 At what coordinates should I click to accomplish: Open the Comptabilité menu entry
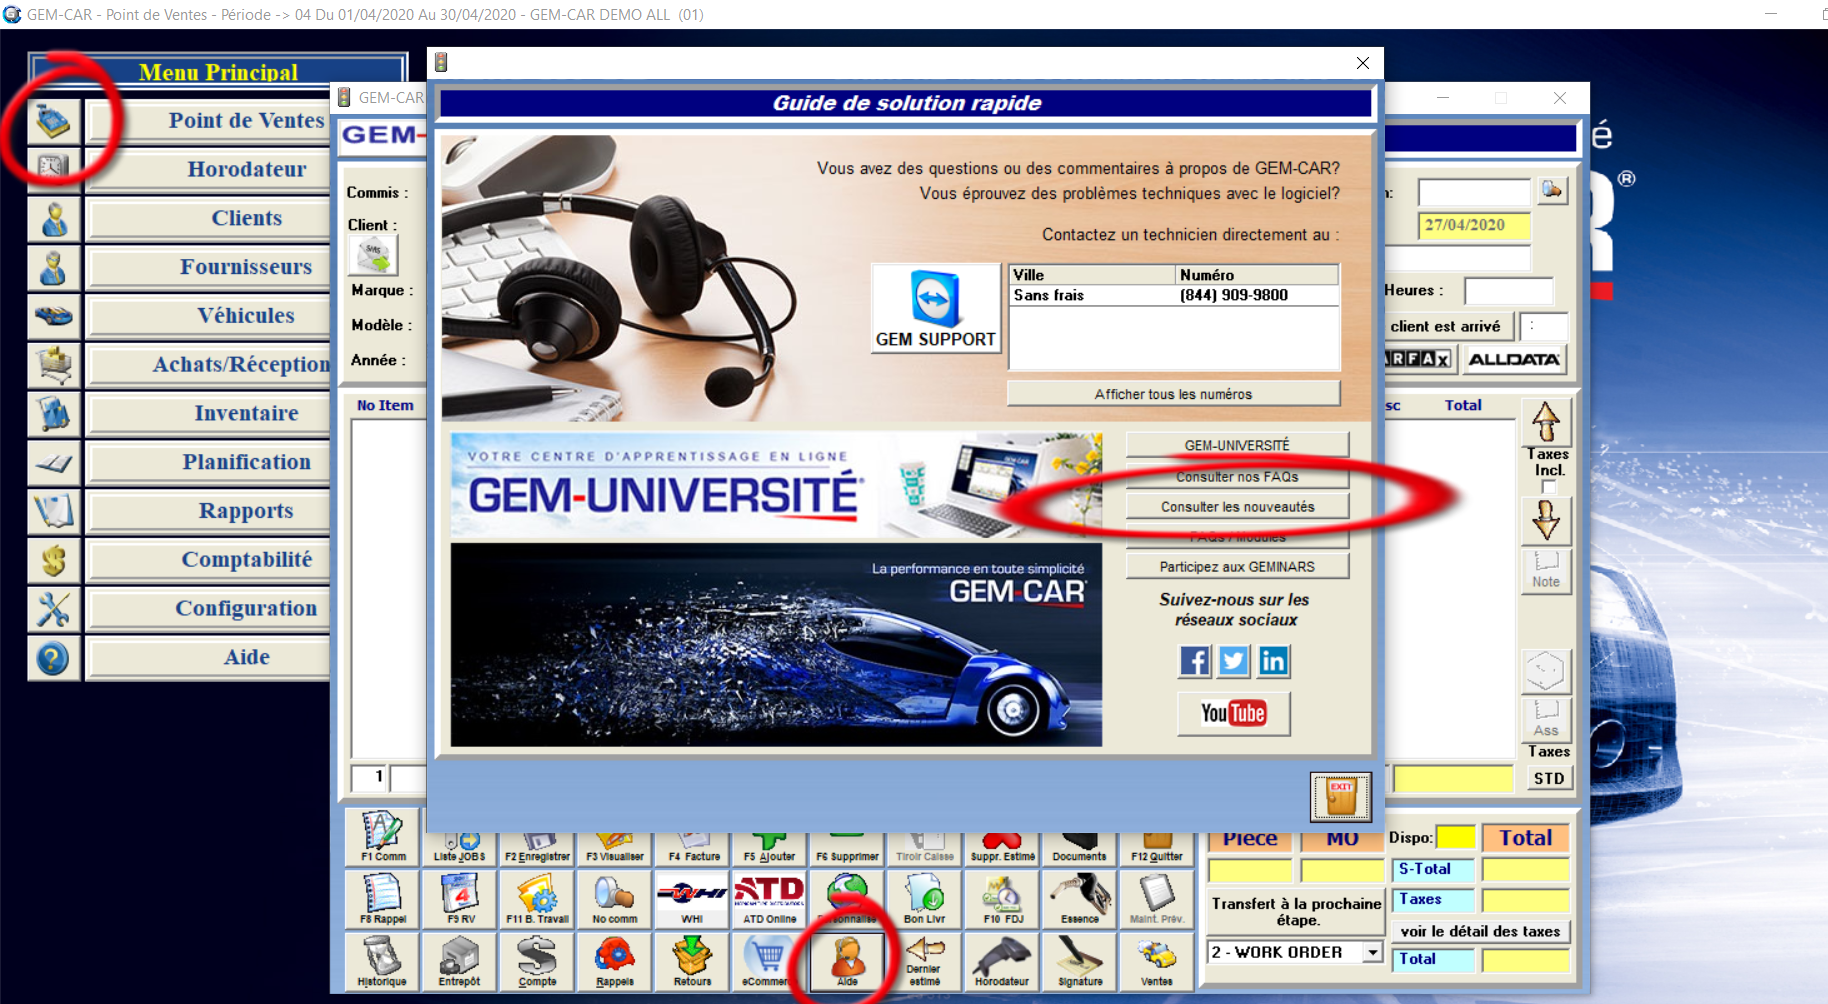pyautogui.click(x=210, y=560)
